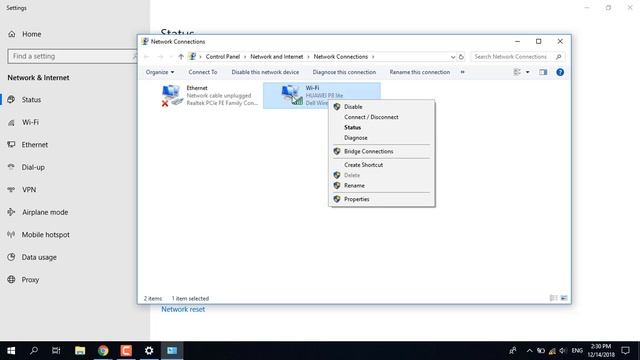The image size is (640, 360).
Task: Open Task View on the taskbar
Action: (56, 351)
